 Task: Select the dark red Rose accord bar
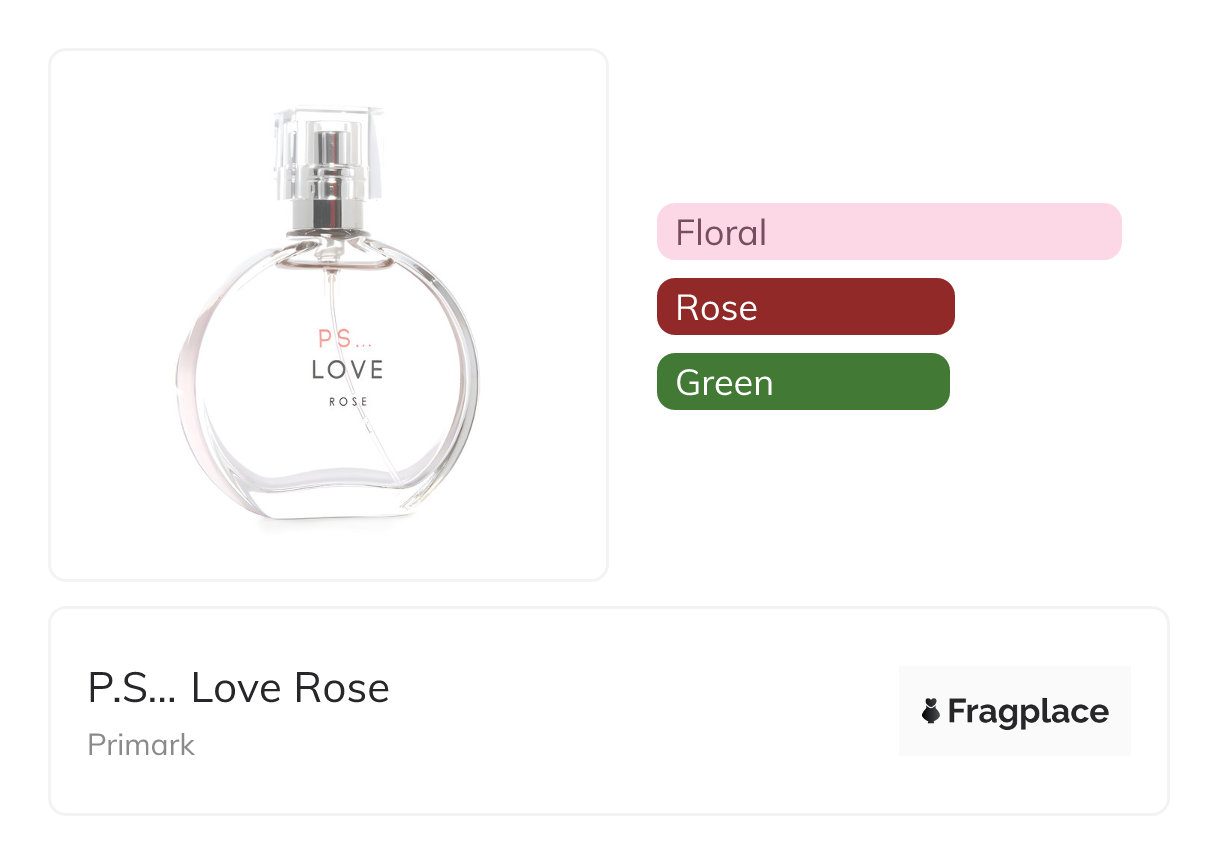805,307
